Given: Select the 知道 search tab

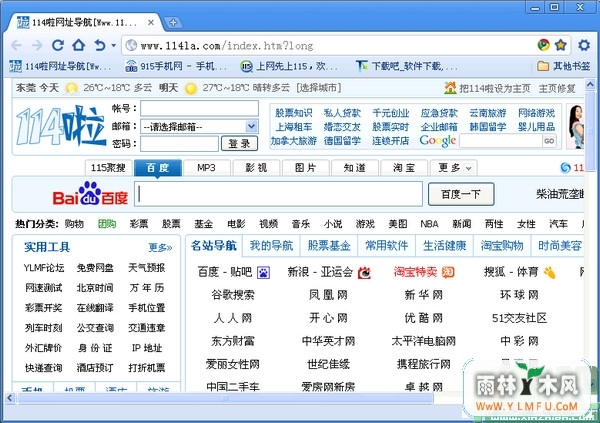Looking at the screenshot, I should 355,168.
